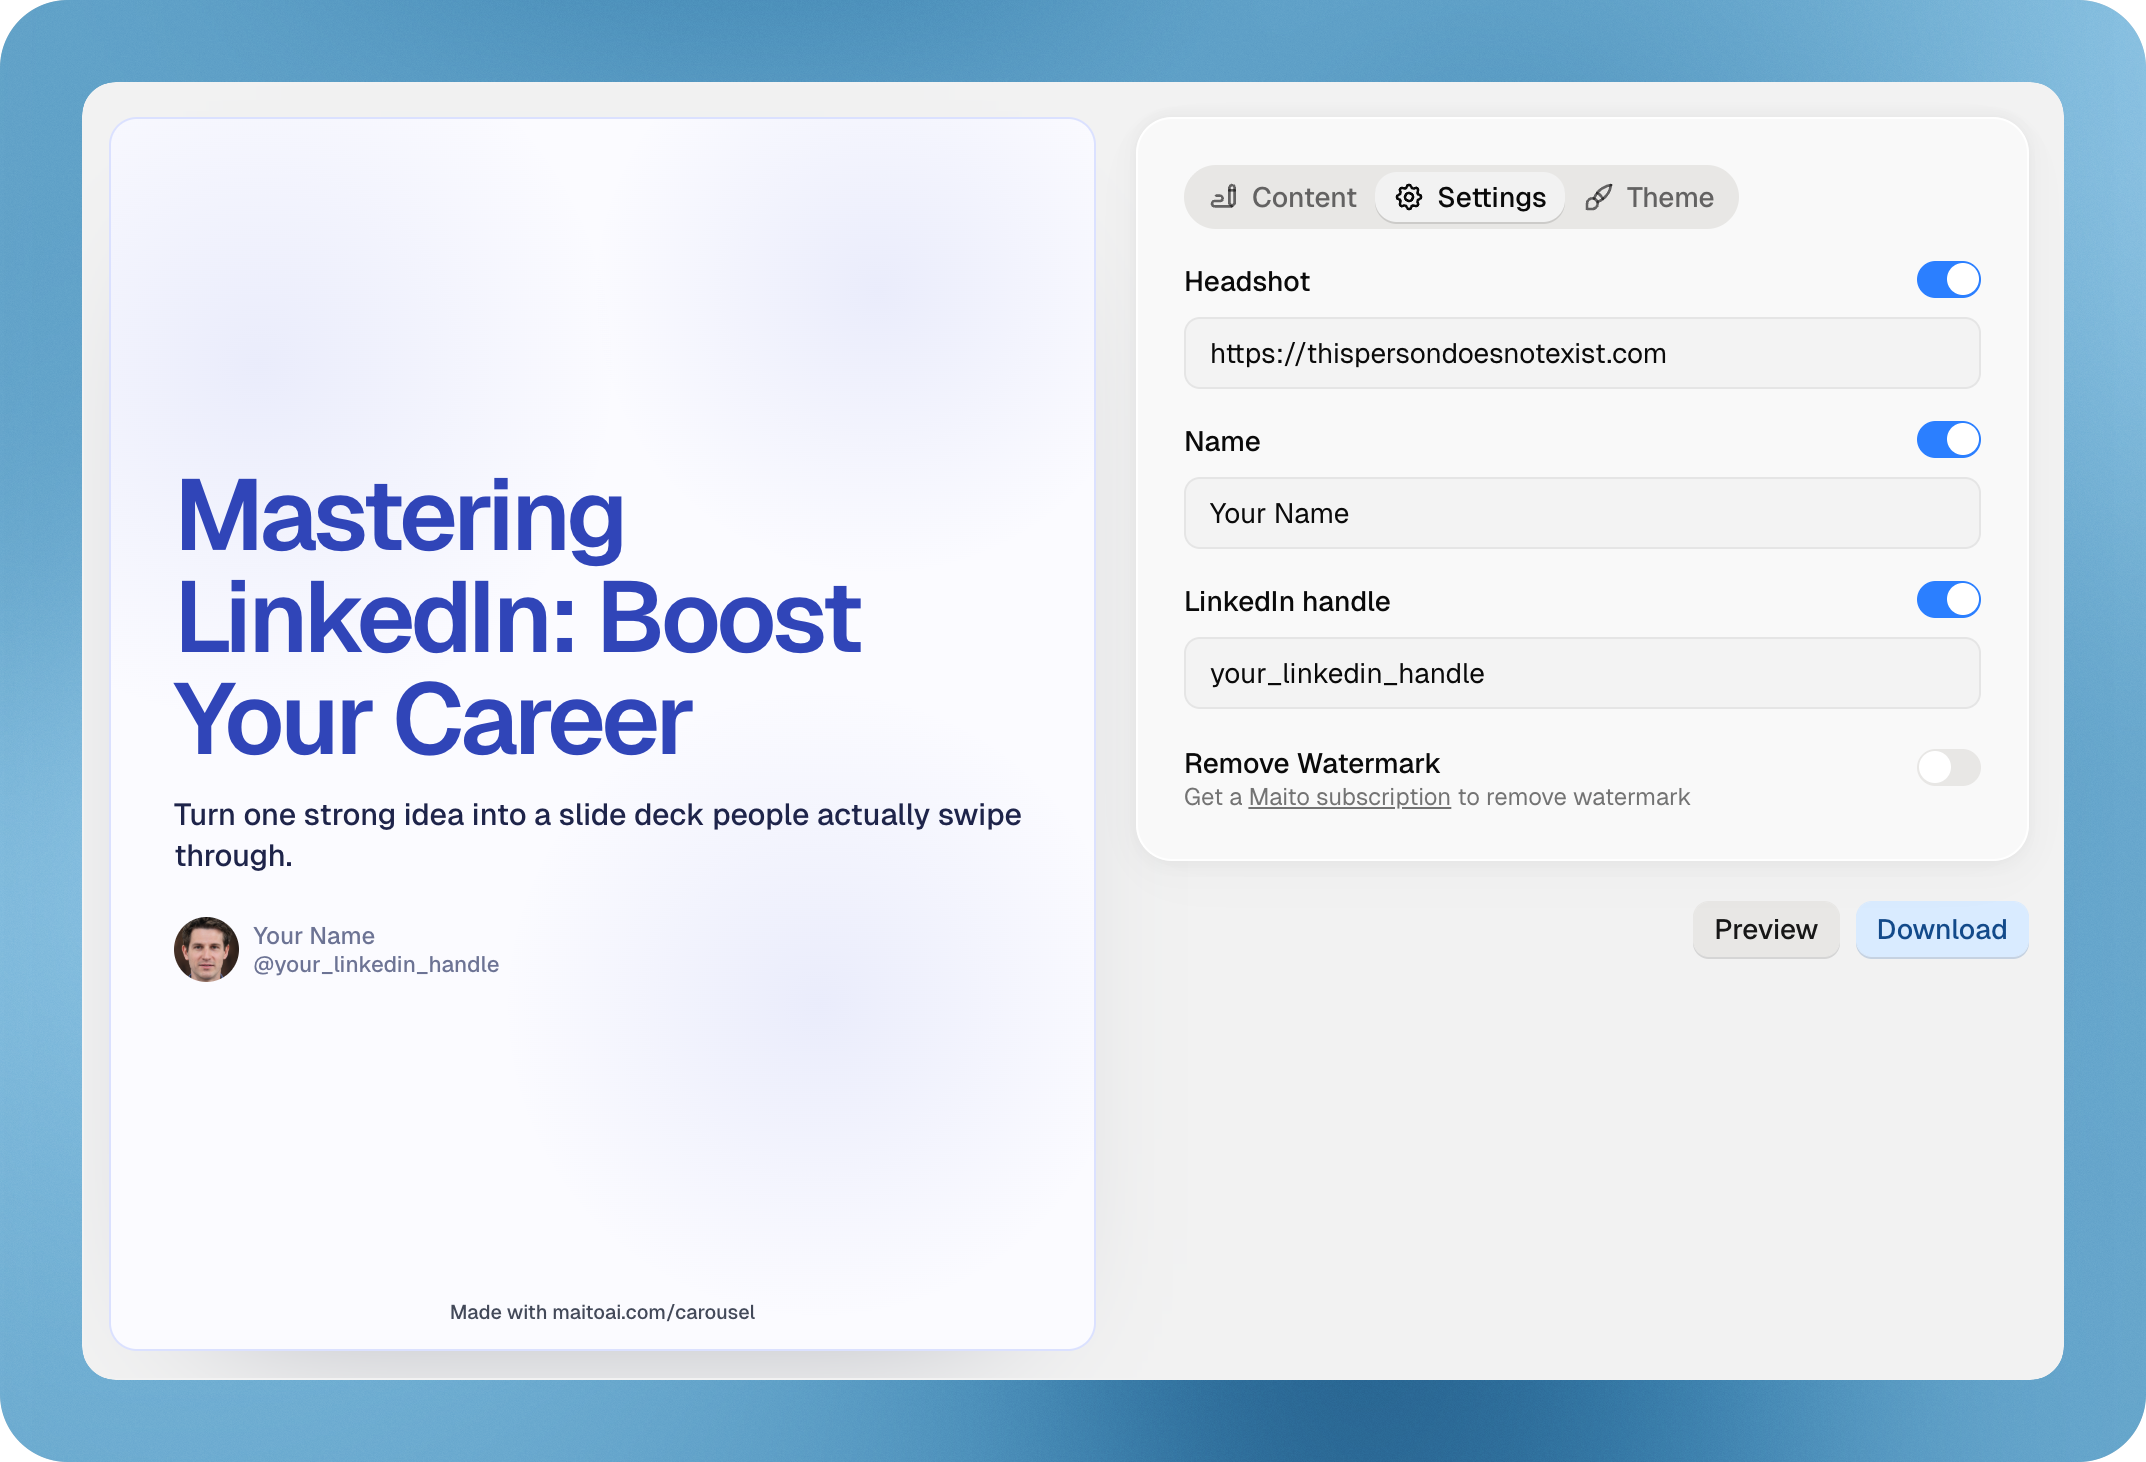Click the gear icon on the Settings tab
Image resolution: width=2146 pixels, height=1462 pixels.
1409,197
